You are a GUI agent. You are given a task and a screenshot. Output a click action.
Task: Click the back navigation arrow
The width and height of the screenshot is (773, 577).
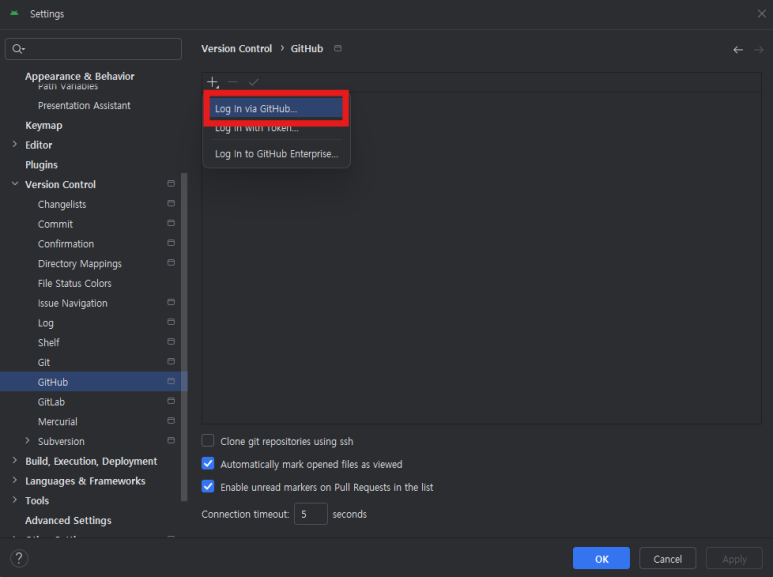pos(738,50)
